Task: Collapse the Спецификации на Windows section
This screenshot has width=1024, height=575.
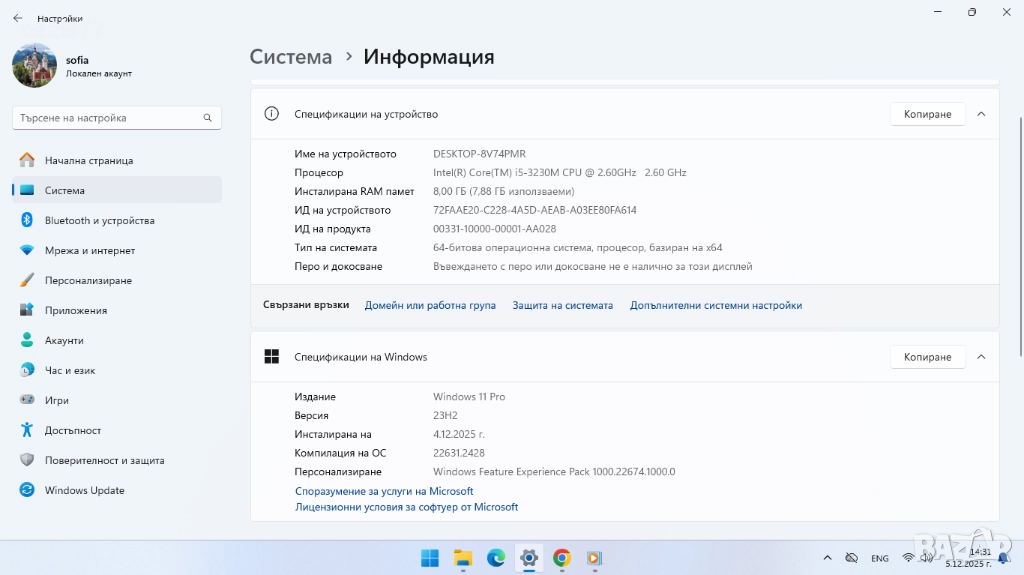Action: click(981, 357)
